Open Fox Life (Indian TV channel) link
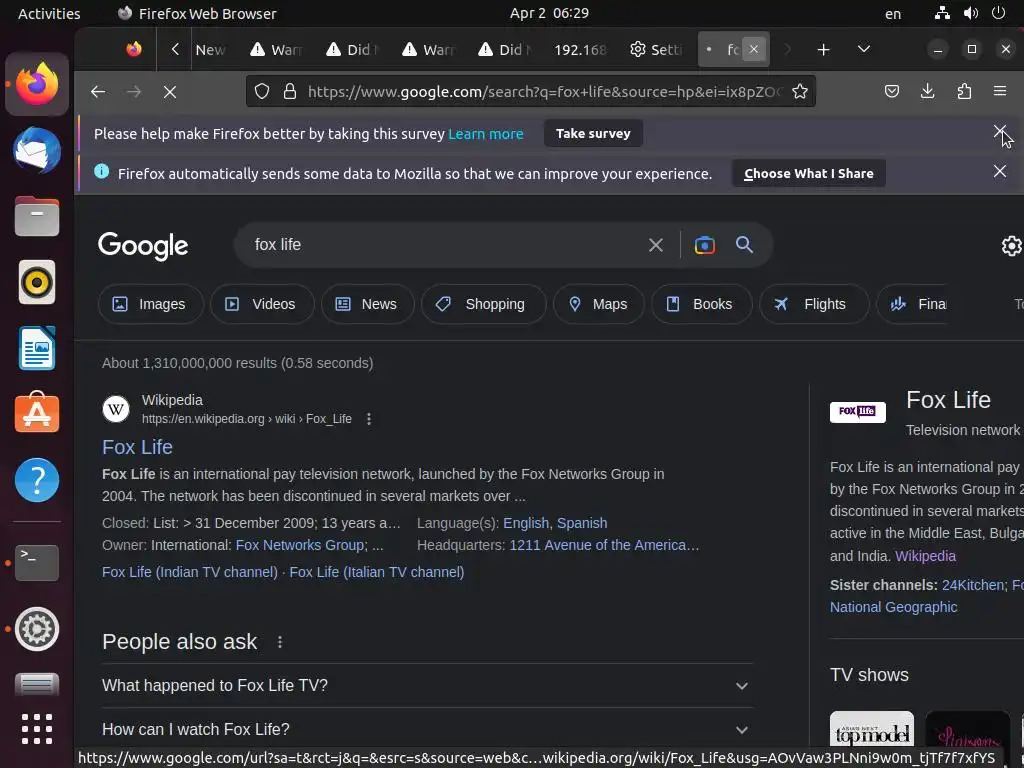Image resolution: width=1024 pixels, height=768 pixels. tap(190, 572)
